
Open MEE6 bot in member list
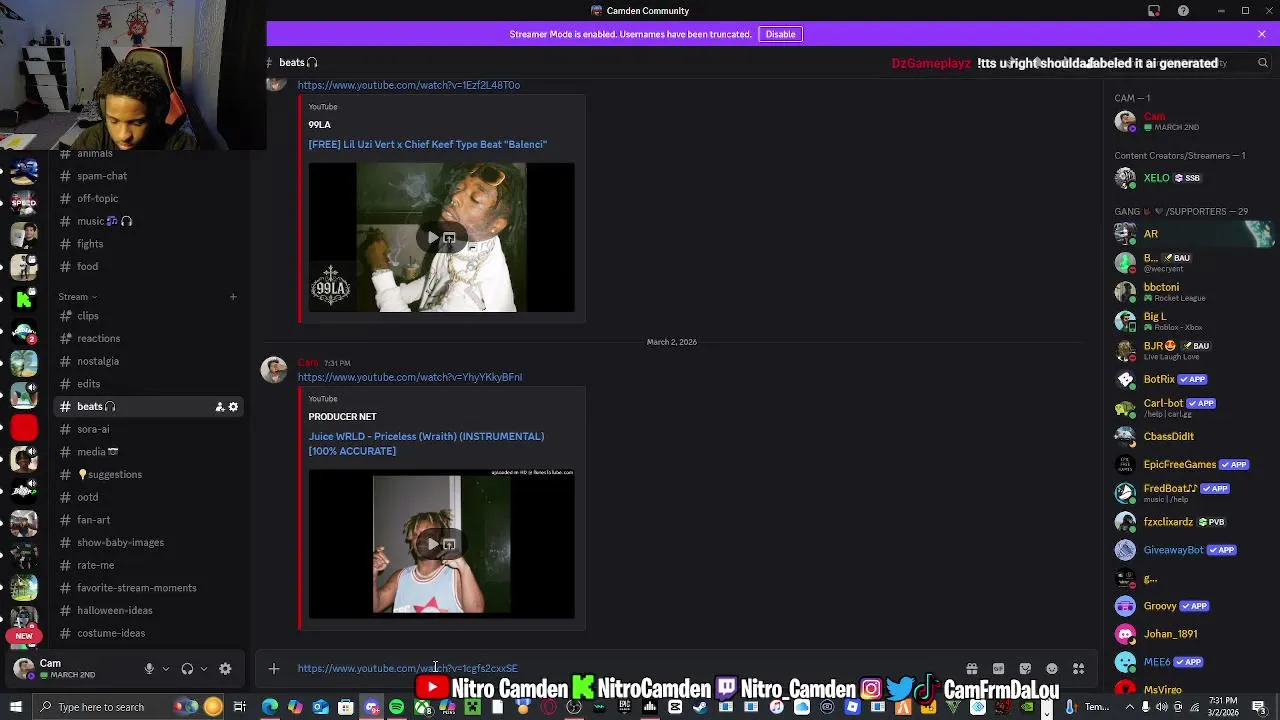pos(1189,662)
